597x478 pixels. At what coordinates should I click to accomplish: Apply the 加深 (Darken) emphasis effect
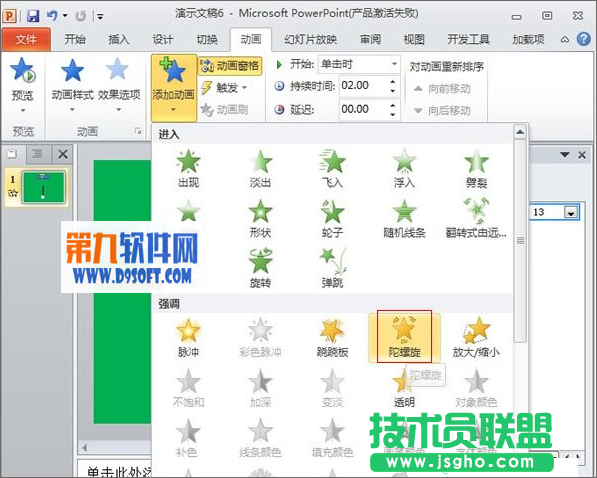tap(260, 388)
